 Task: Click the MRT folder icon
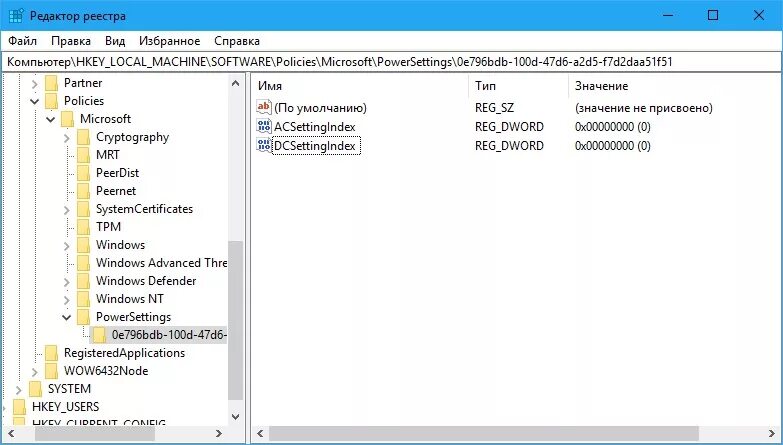pos(83,155)
